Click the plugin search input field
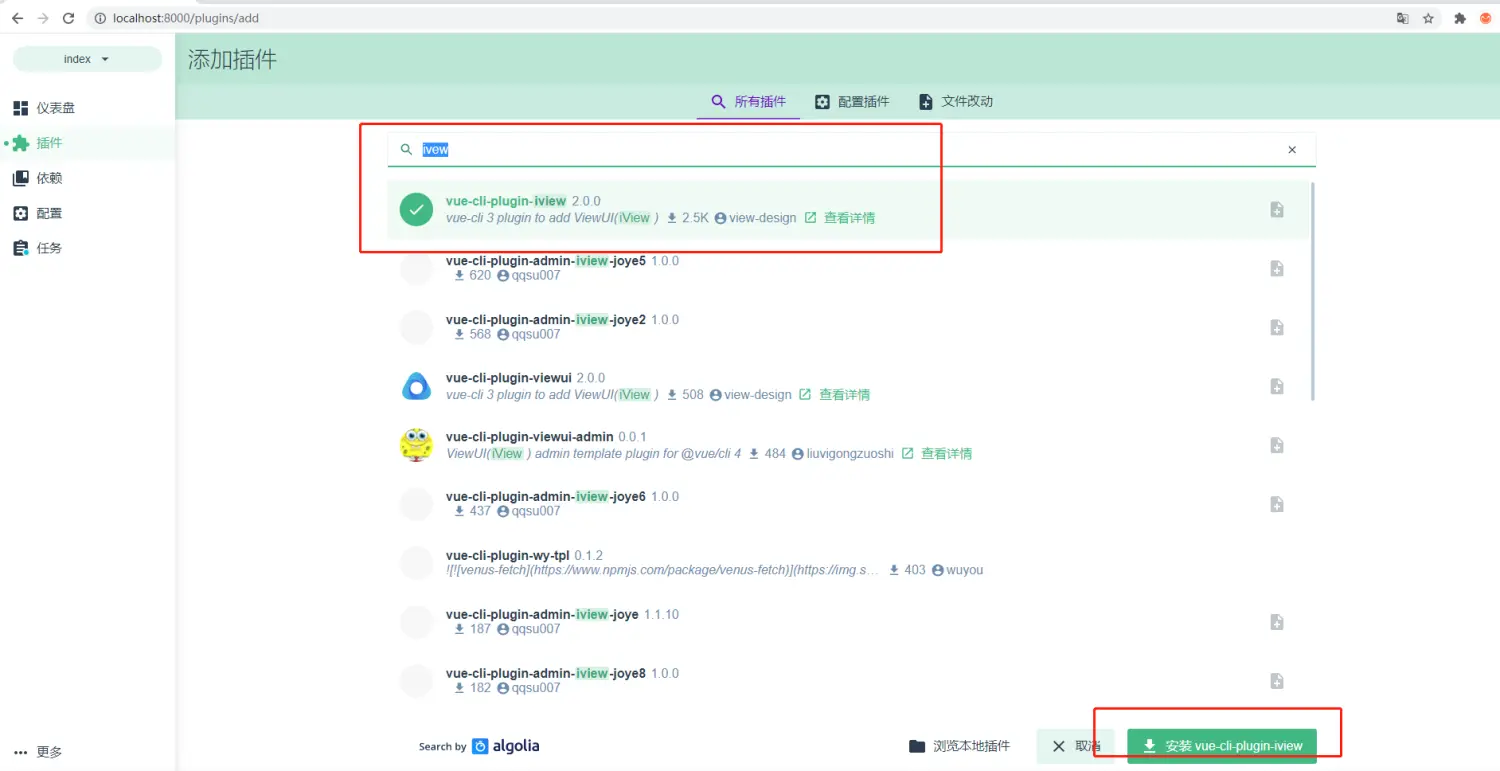Image resolution: width=1500 pixels, height=771 pixels. click(x=852, y=150)
